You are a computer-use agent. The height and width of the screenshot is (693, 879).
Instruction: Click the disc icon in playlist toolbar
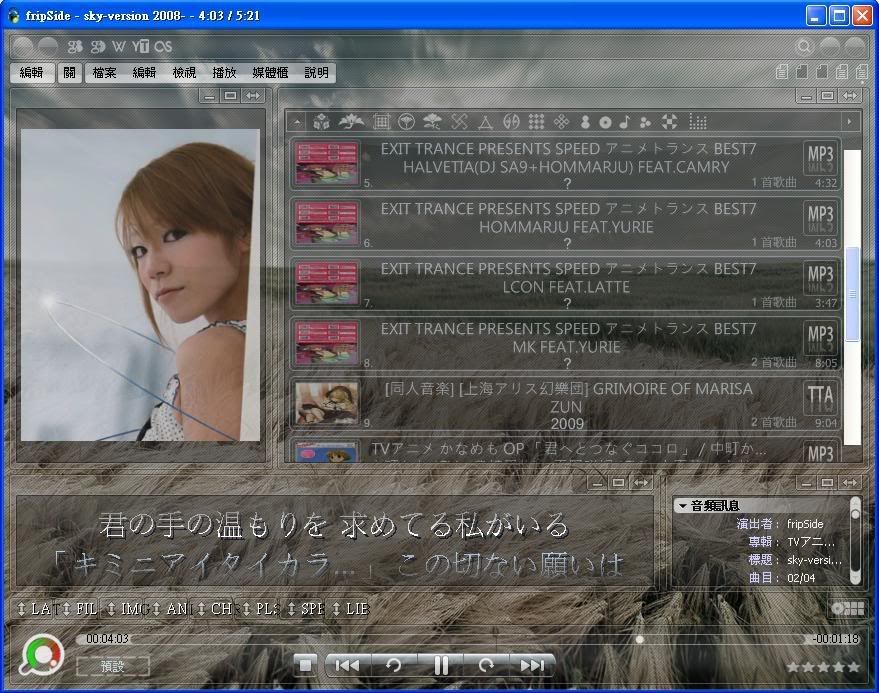(605, 122)
